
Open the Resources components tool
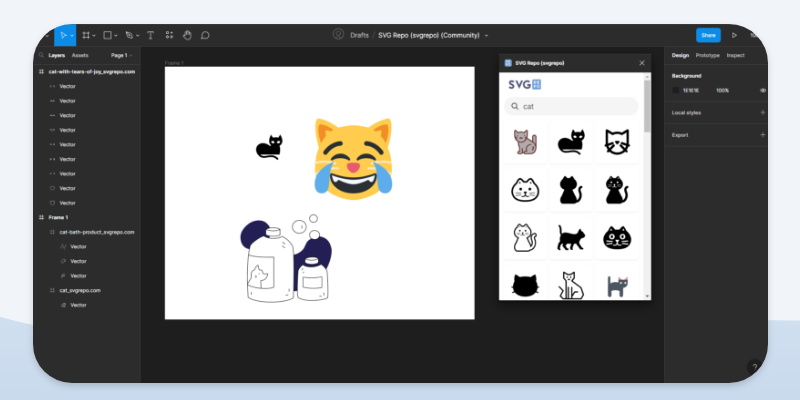169,35
